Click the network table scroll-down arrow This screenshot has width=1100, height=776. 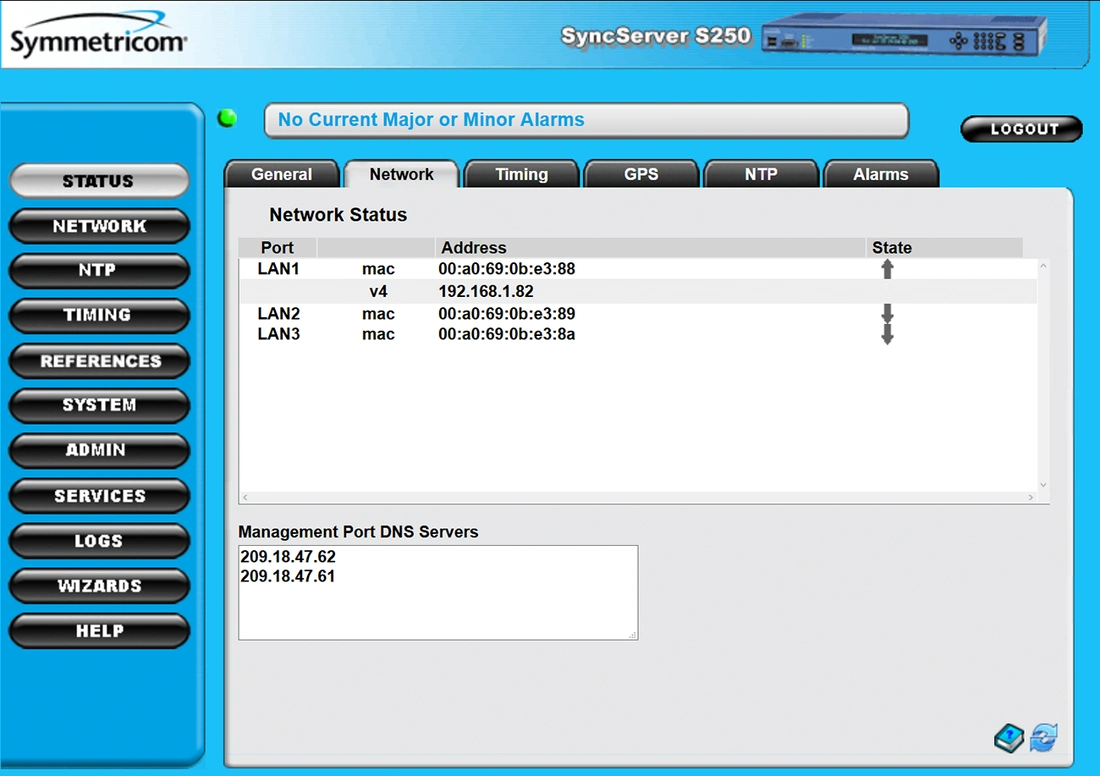pos(1043,485)
